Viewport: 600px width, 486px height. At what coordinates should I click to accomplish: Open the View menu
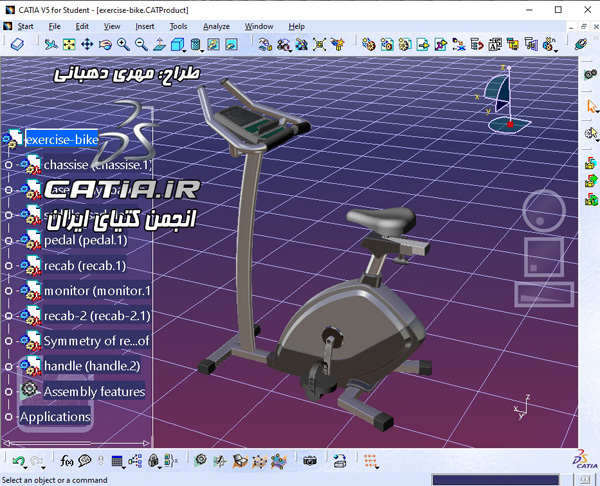click(x=112, y=26)
